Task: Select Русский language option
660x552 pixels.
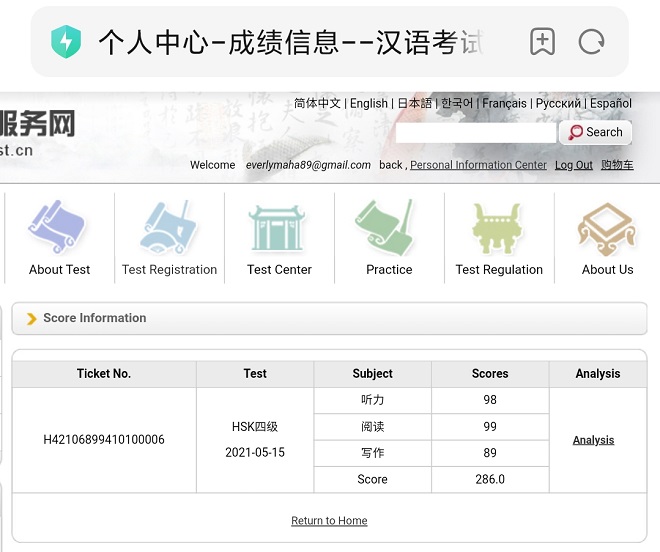Action: click(558, 103)
